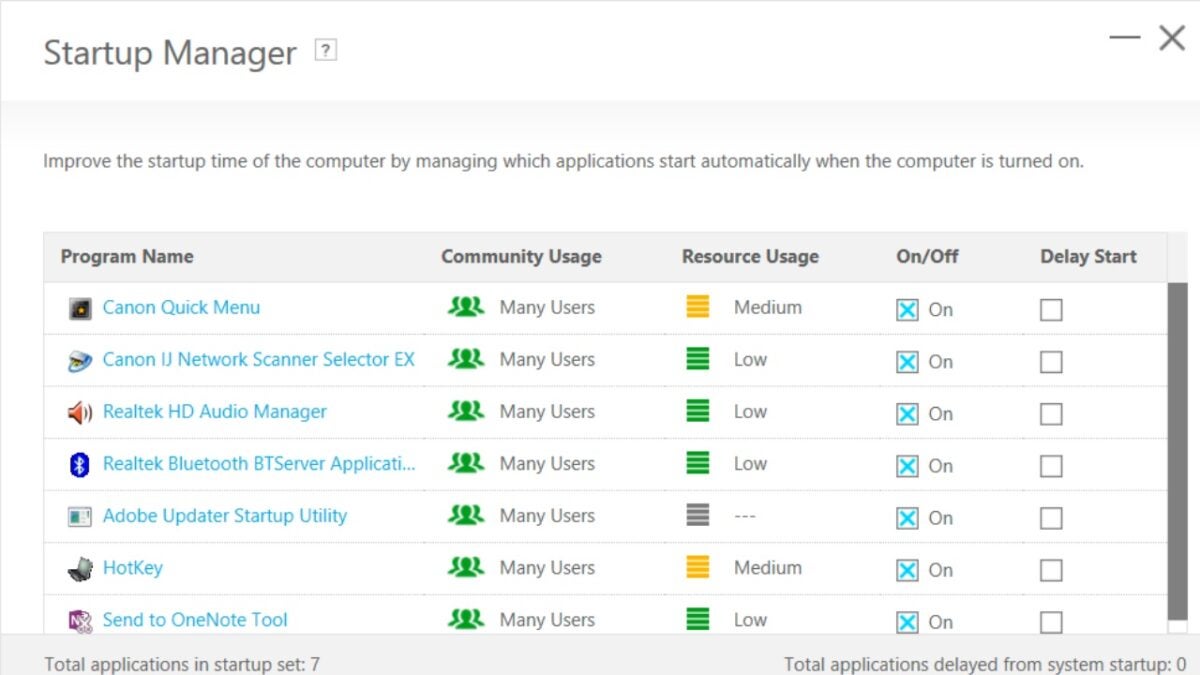The width and height of the screenshot is (1200, 675).
Task: Click the Medium resource bars for Canon Quick Menu
Action: pyautogui.click(x=698, y=307)
